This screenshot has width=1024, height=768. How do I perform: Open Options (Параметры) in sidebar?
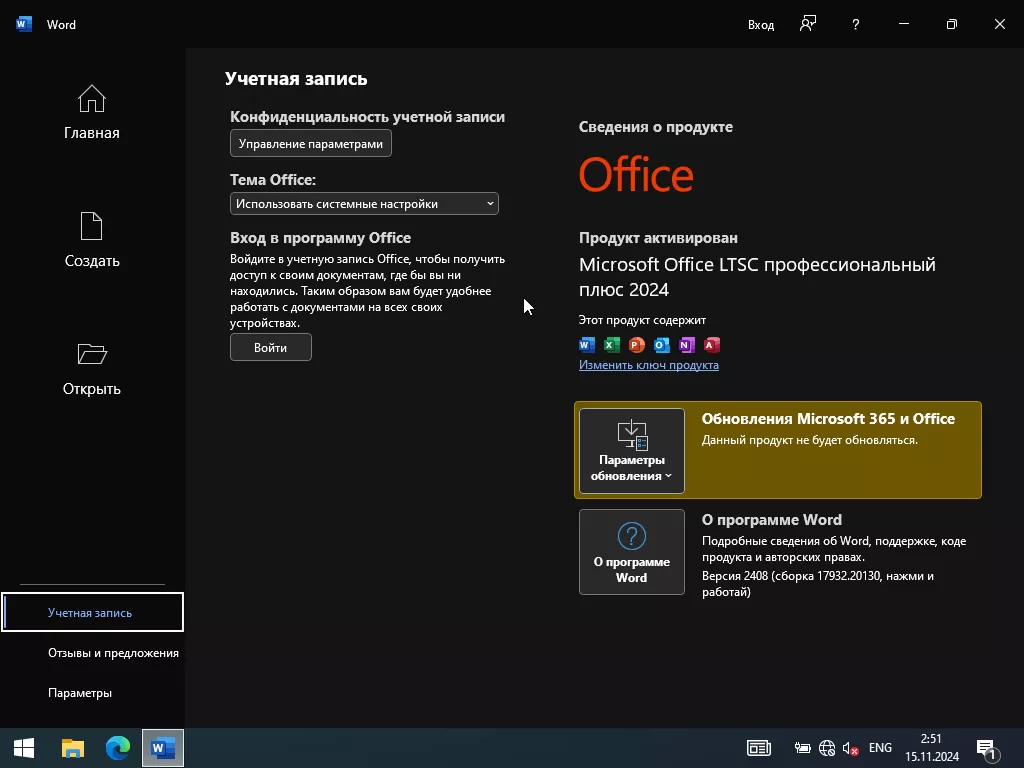pyautogui.click(x=80, y=693)
